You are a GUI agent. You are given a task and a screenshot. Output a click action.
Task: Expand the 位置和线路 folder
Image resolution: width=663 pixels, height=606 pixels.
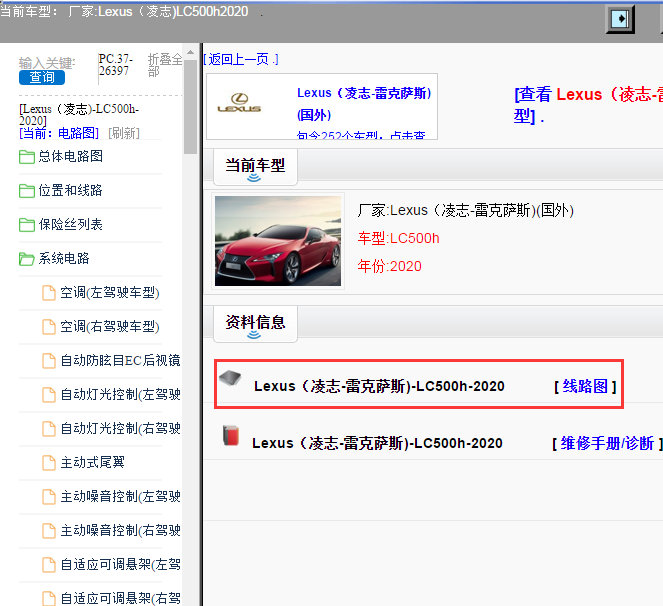point(70,190)
